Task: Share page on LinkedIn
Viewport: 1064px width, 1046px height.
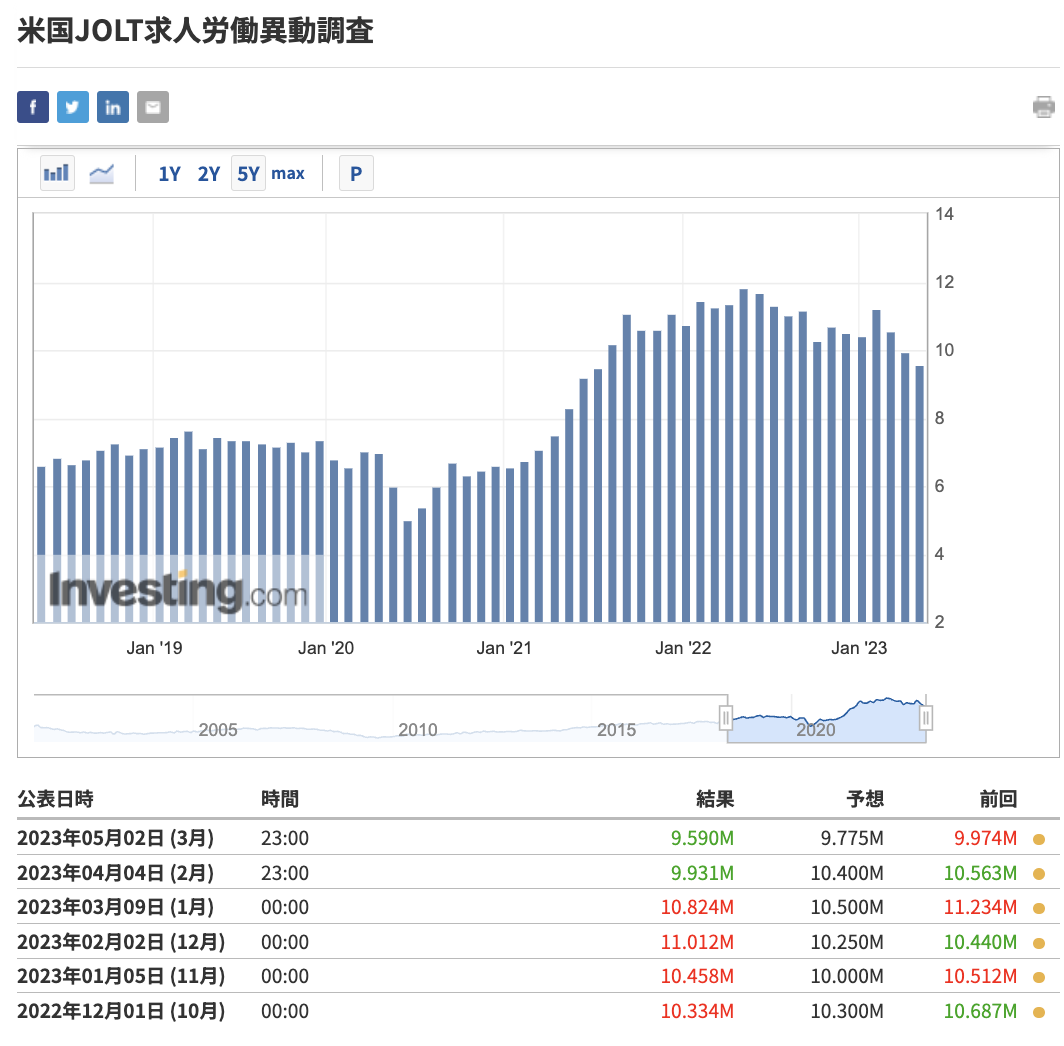Action: tap(113, 107)
